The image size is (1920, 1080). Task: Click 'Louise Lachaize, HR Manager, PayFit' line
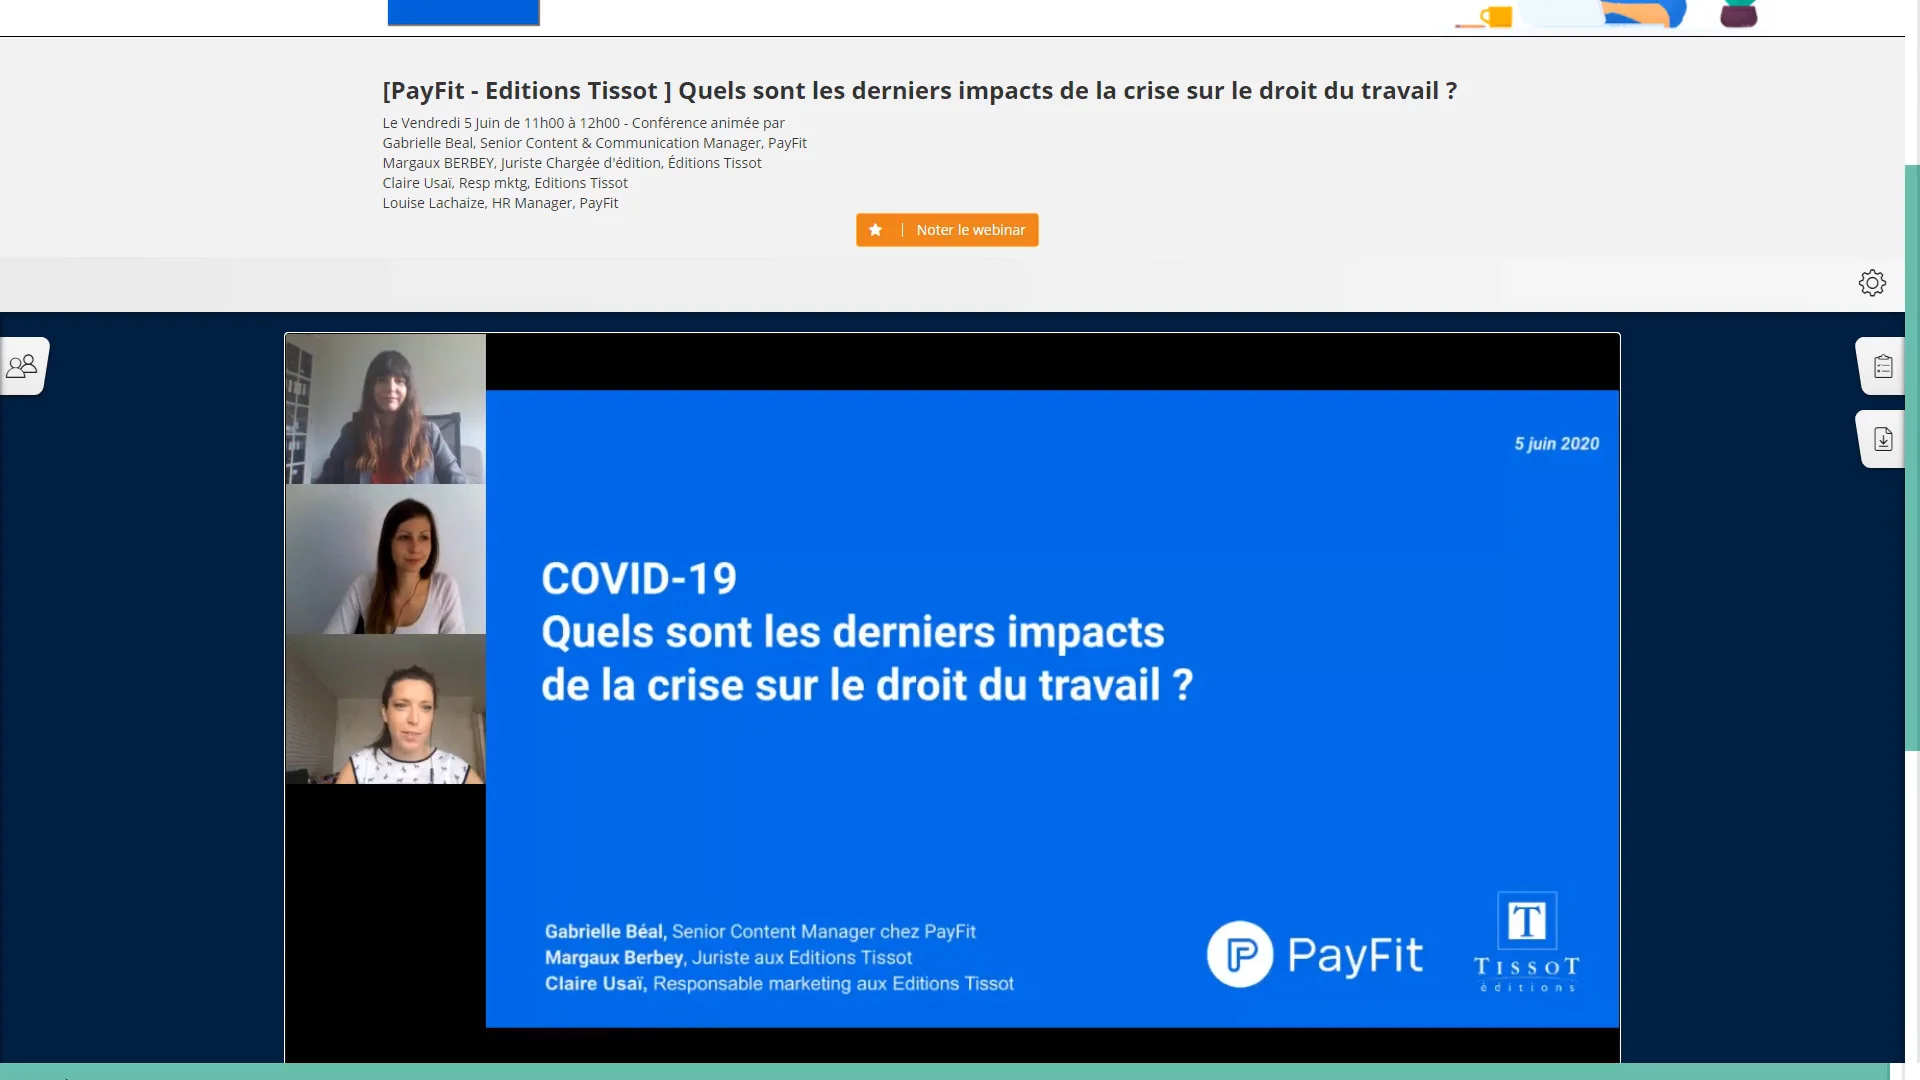(500, 203)
